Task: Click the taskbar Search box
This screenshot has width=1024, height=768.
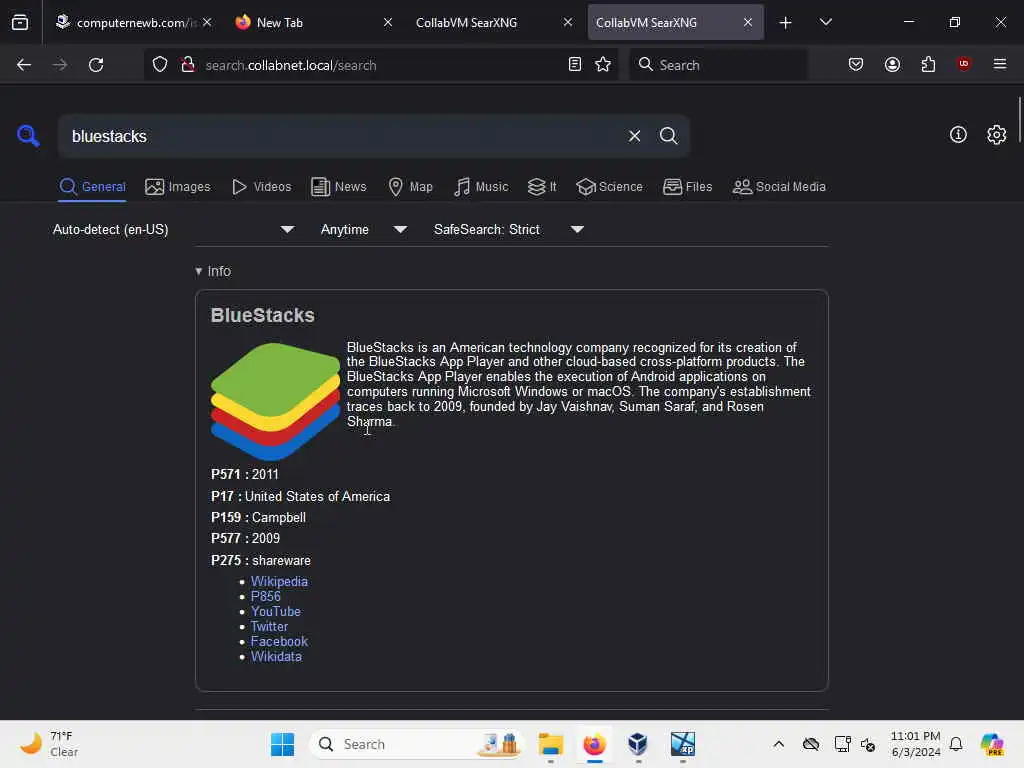Action: click(417, 744)
